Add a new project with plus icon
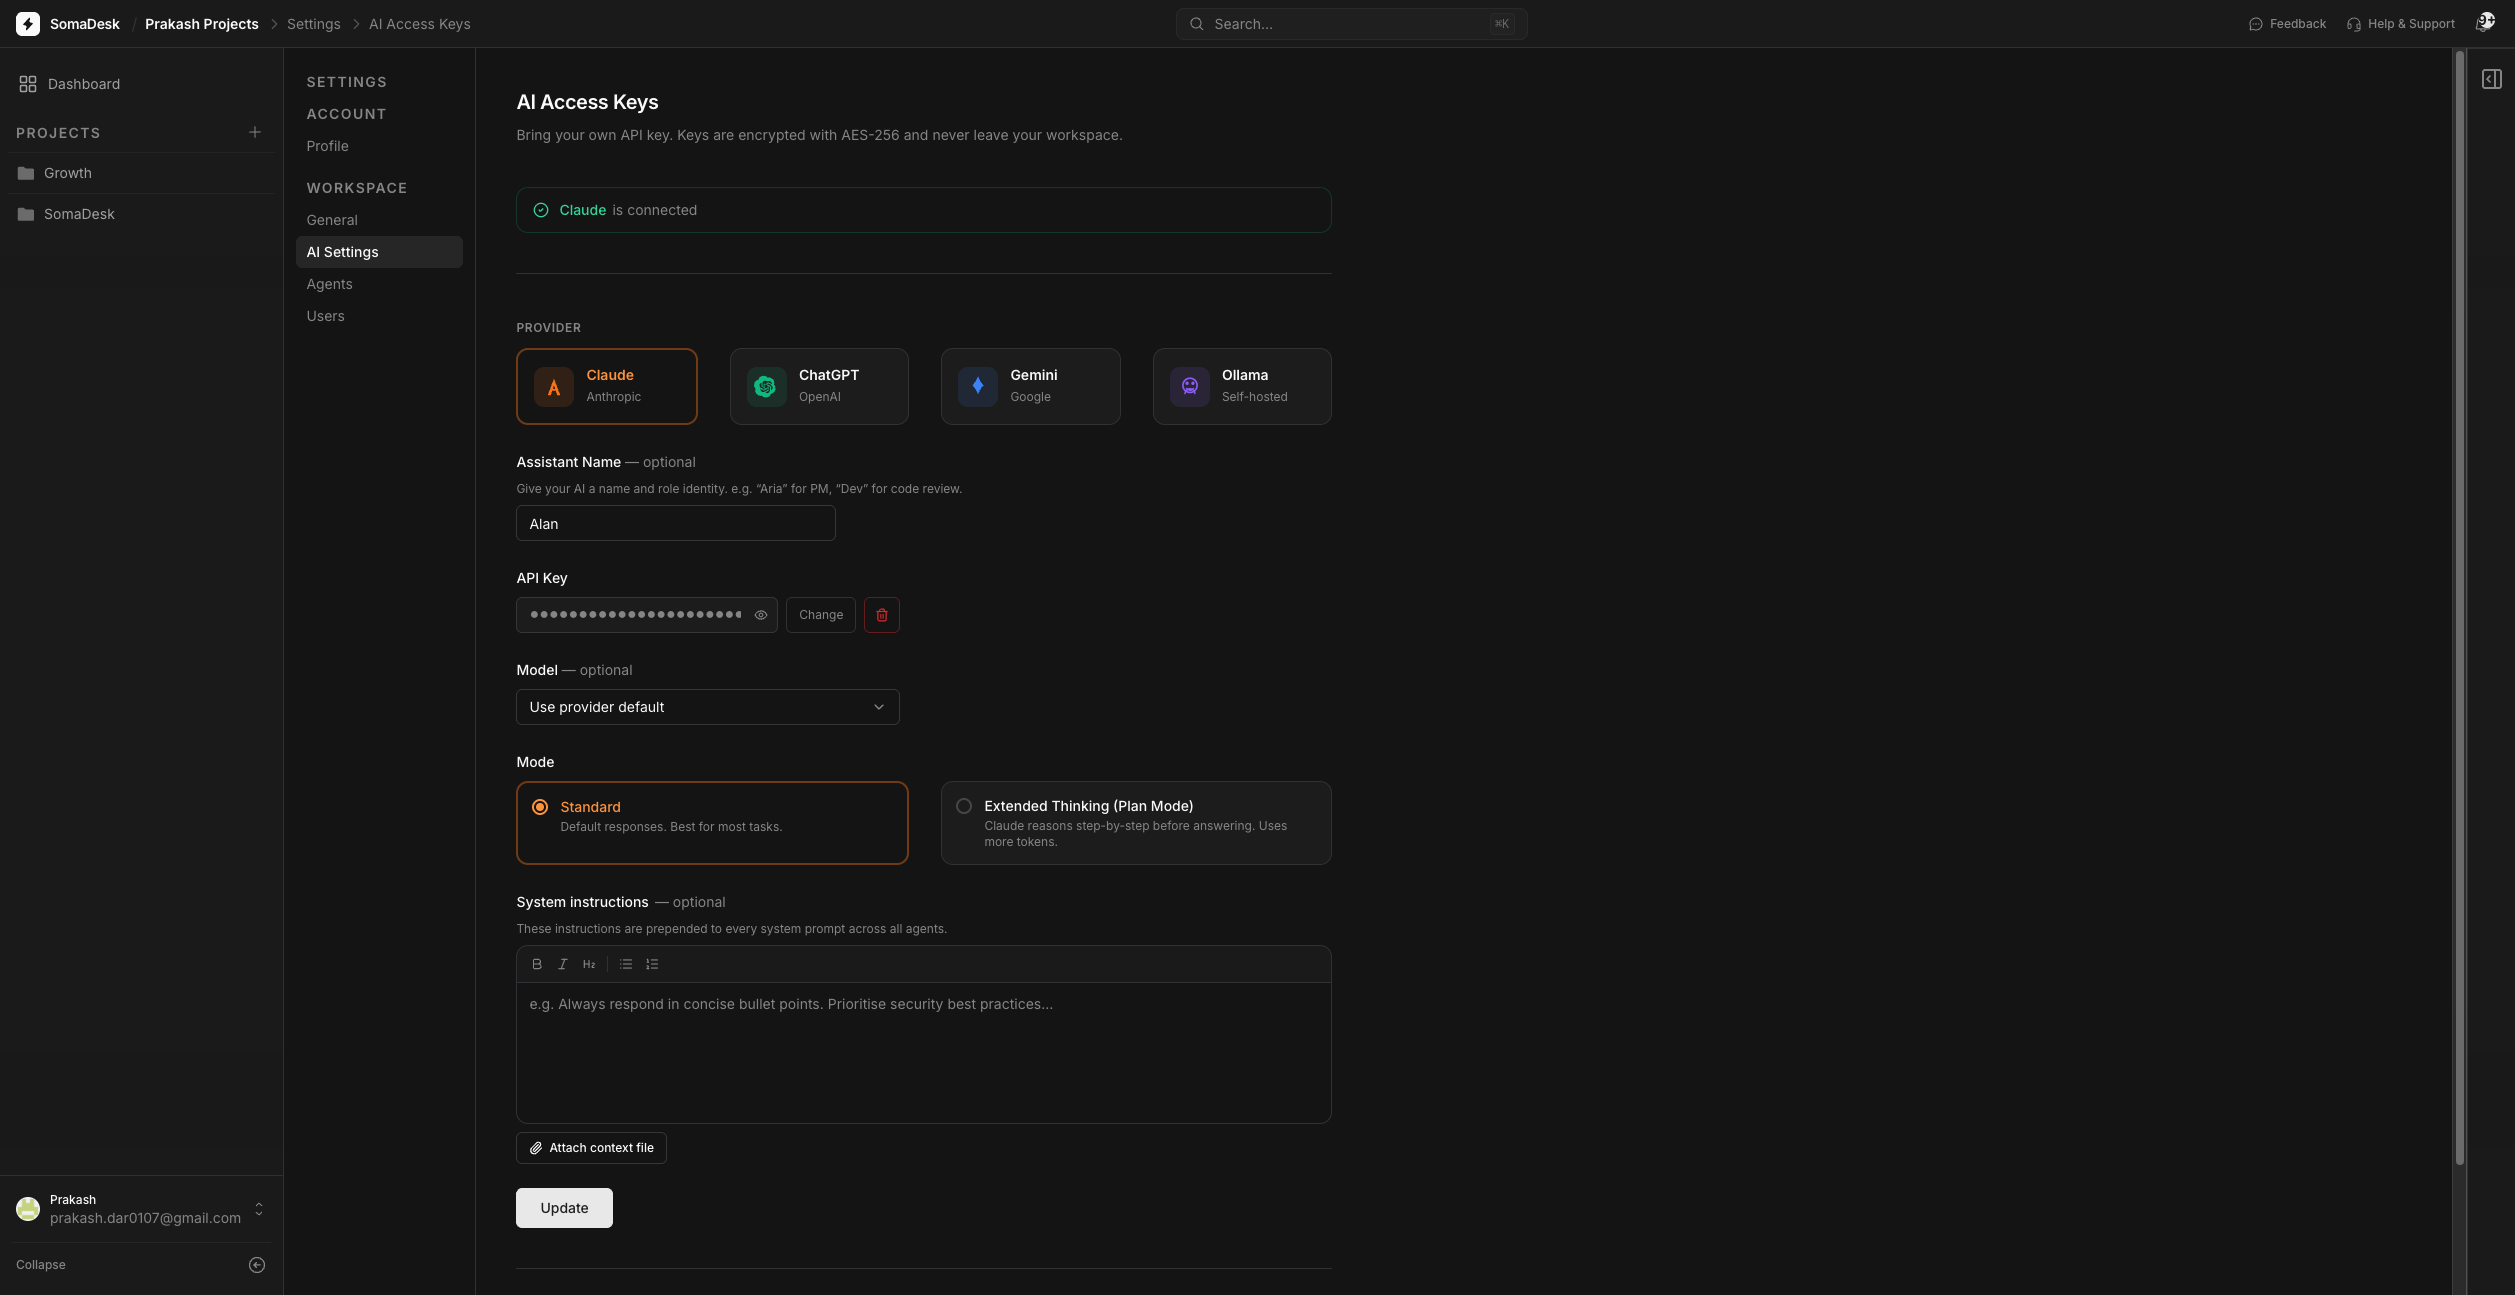Viewport: 2515px width, 1295px height. click(x=255, y=132)
